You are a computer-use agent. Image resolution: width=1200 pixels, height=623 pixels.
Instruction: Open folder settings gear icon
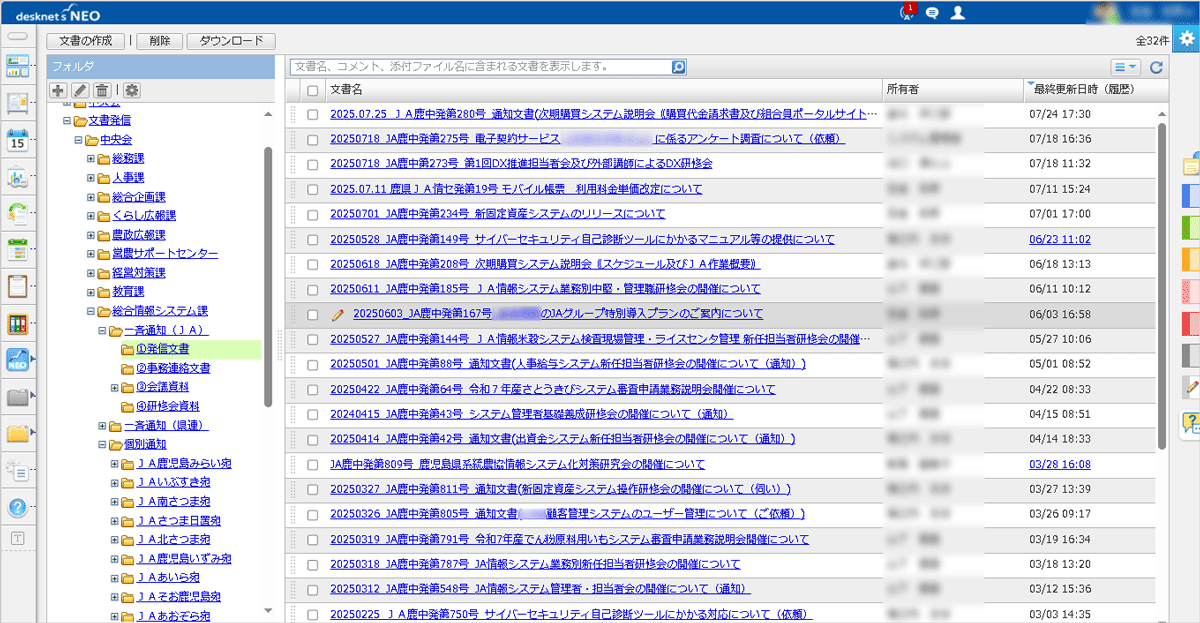[x=132, y=90]
